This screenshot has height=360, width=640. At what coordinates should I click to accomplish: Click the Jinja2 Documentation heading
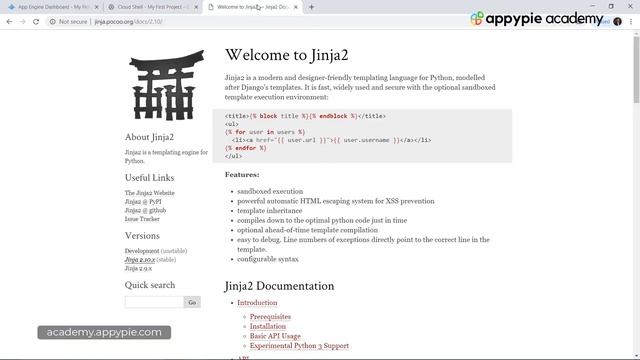[x=279, y=286]
